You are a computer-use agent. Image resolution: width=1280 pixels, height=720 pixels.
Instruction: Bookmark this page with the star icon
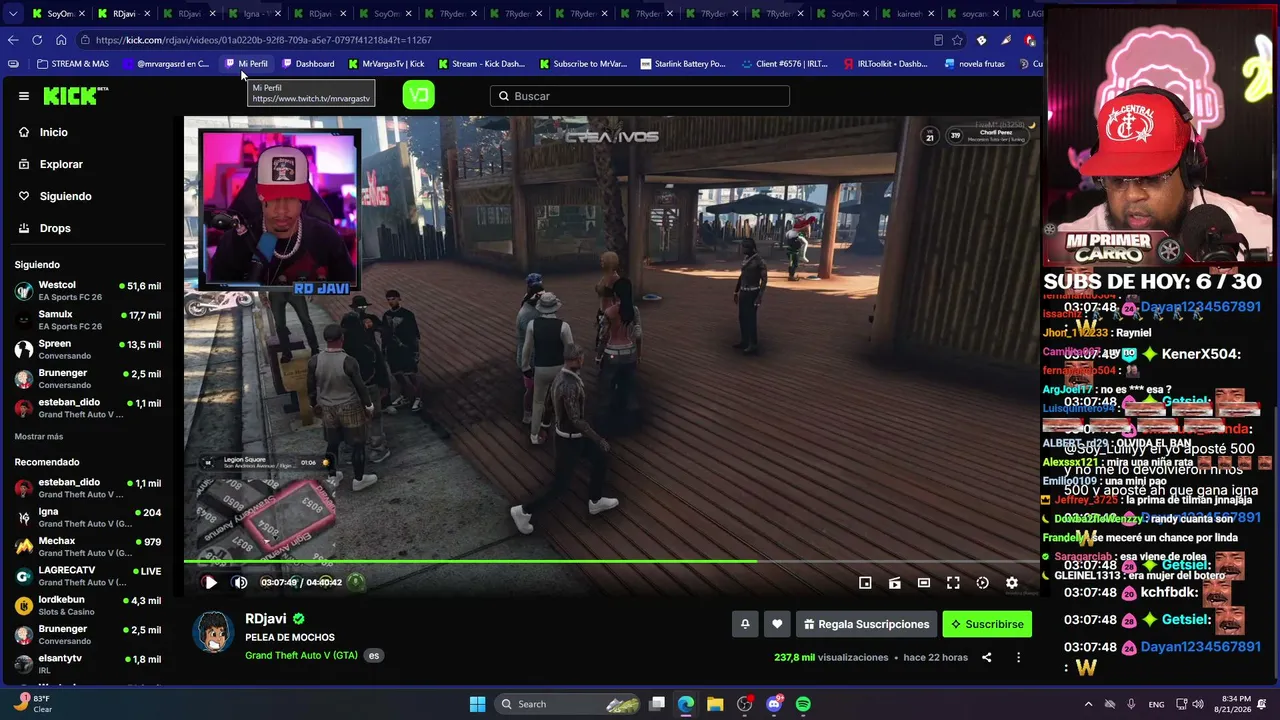[957, 40]
